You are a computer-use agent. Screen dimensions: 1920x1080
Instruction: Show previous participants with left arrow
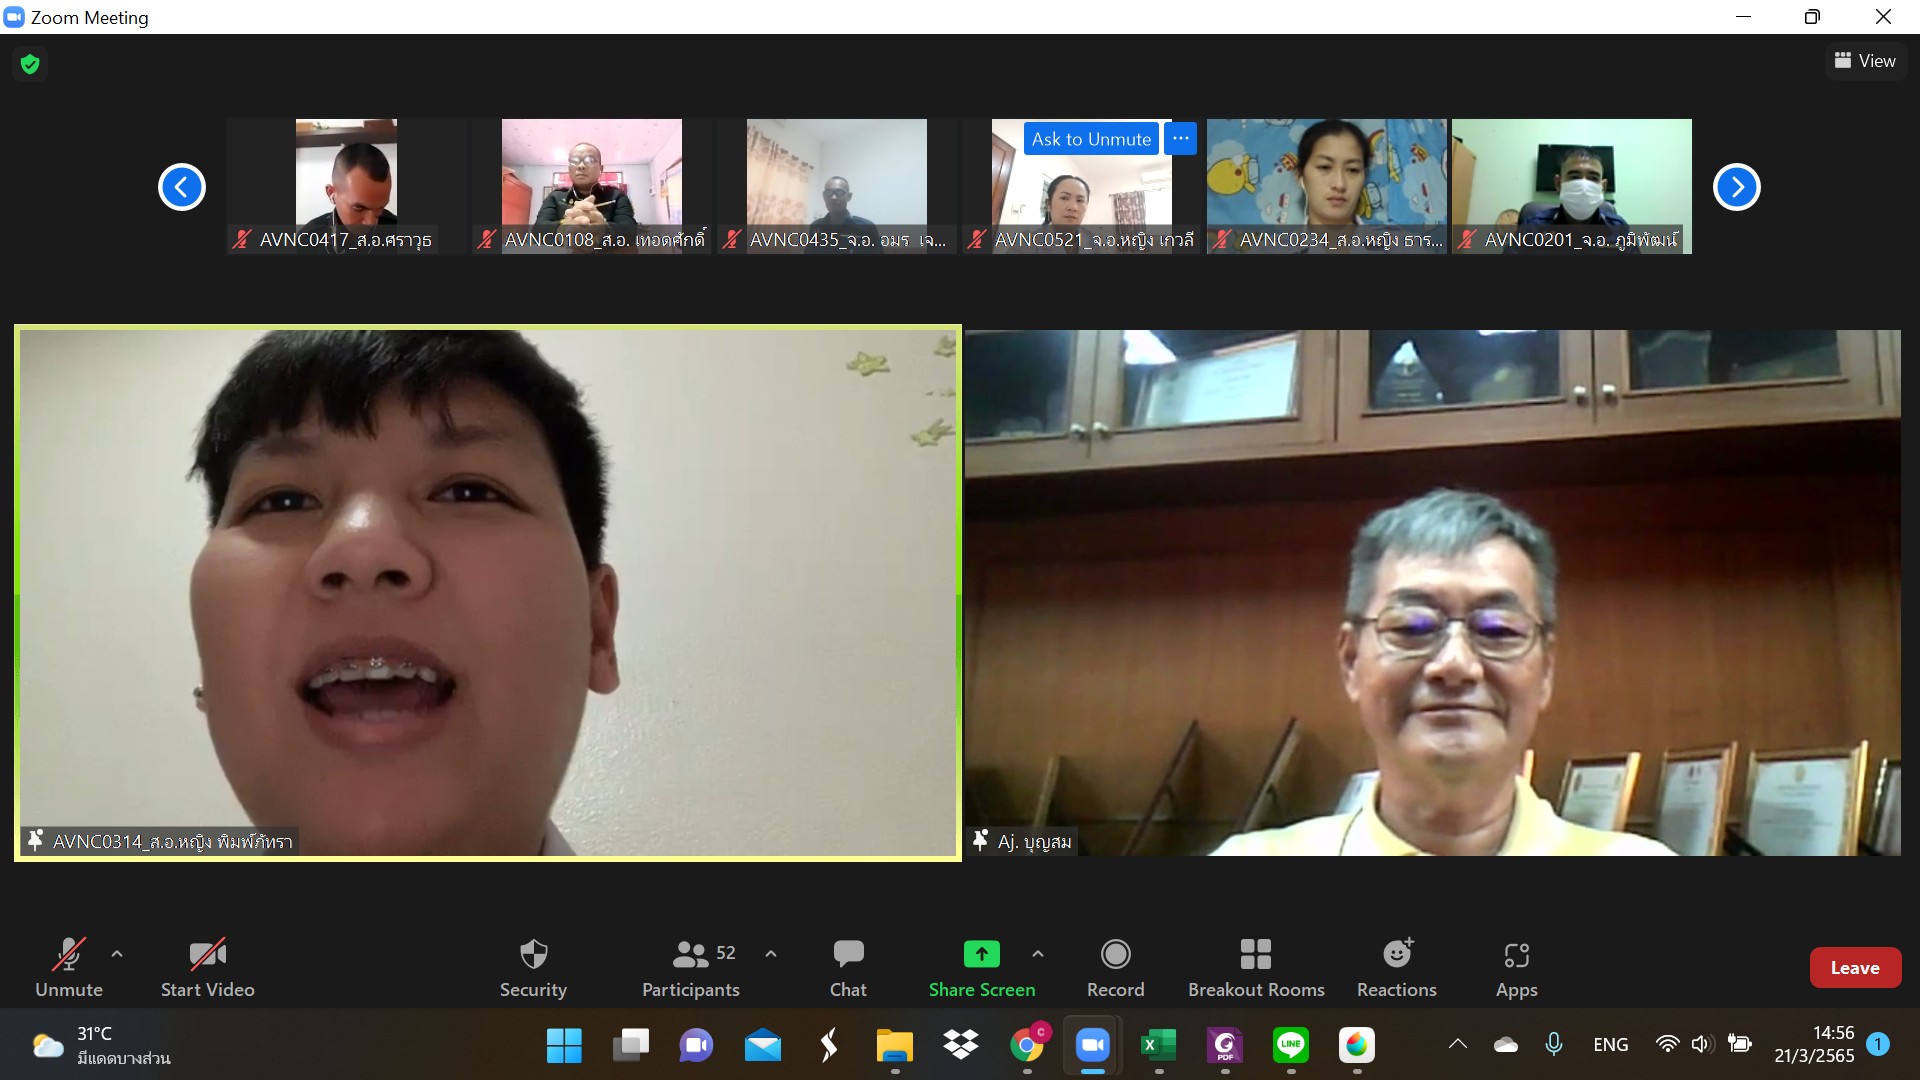182,187
